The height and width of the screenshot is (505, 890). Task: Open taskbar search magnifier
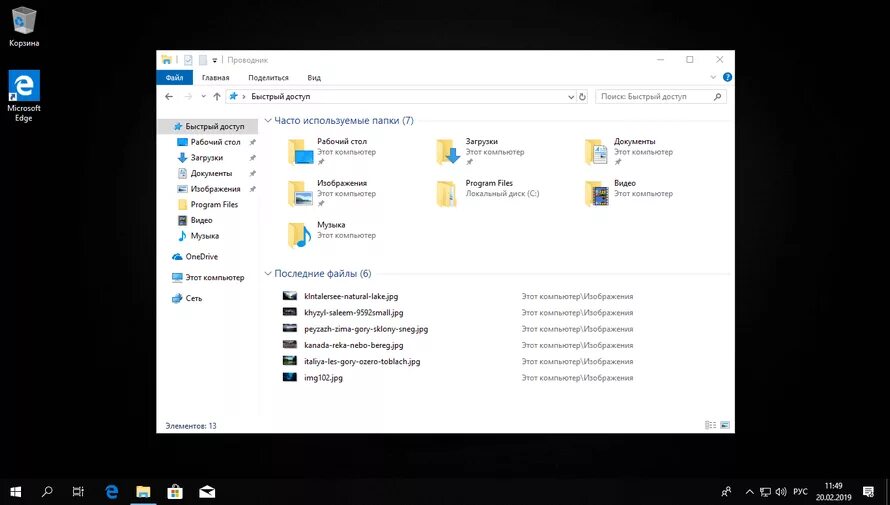click(x=47, y=492)
